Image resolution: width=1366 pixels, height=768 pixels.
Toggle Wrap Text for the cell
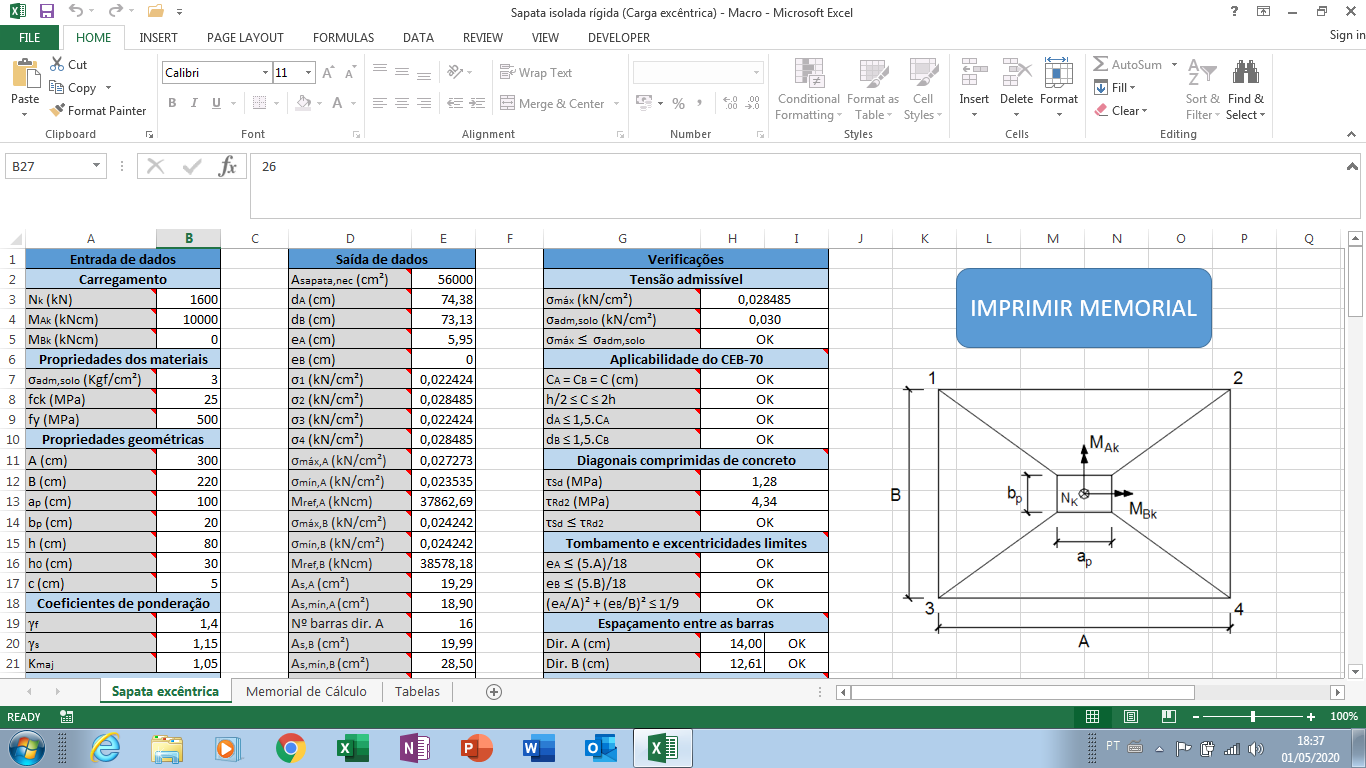point(536,73)
